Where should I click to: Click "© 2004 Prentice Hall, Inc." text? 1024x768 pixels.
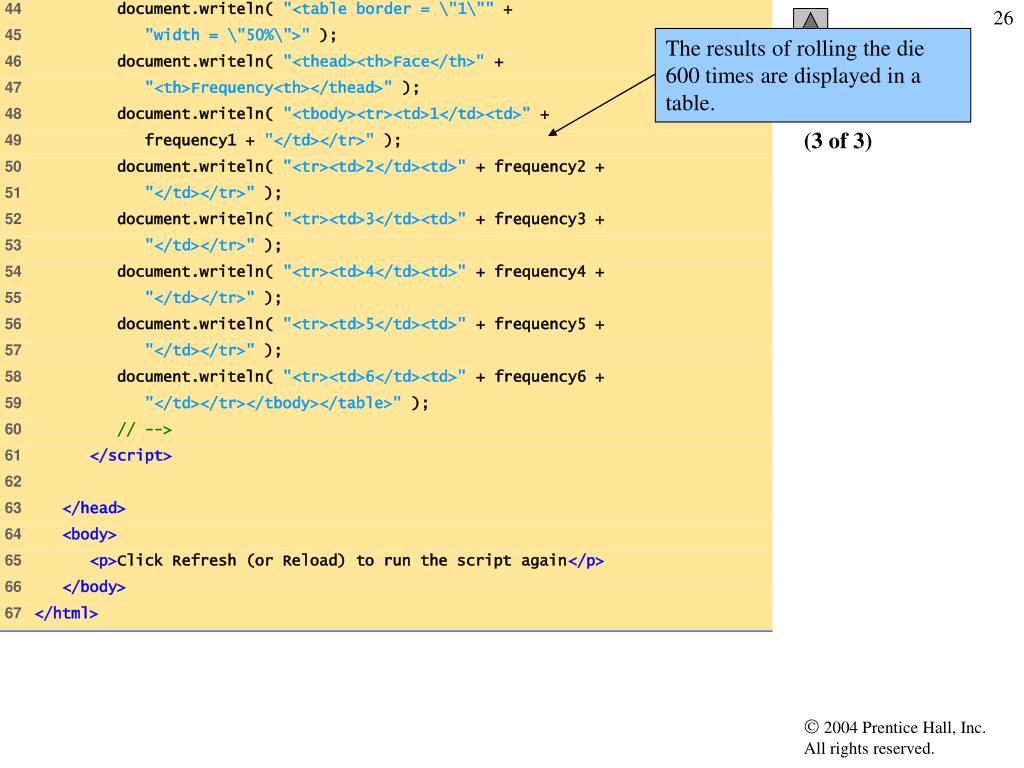coord(895,728)
